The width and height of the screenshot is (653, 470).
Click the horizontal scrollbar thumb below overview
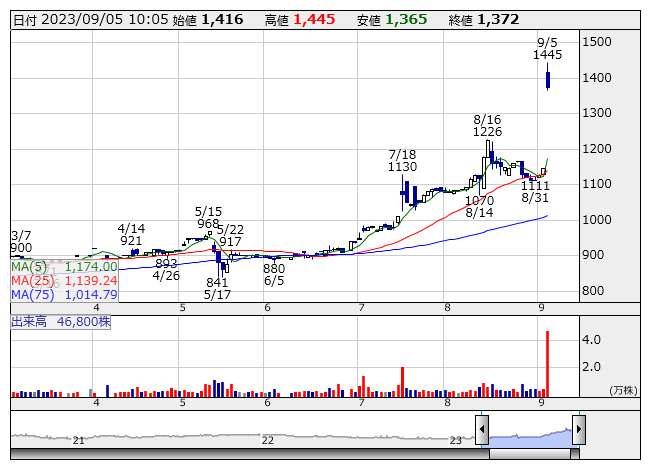[x=530, y=454]
